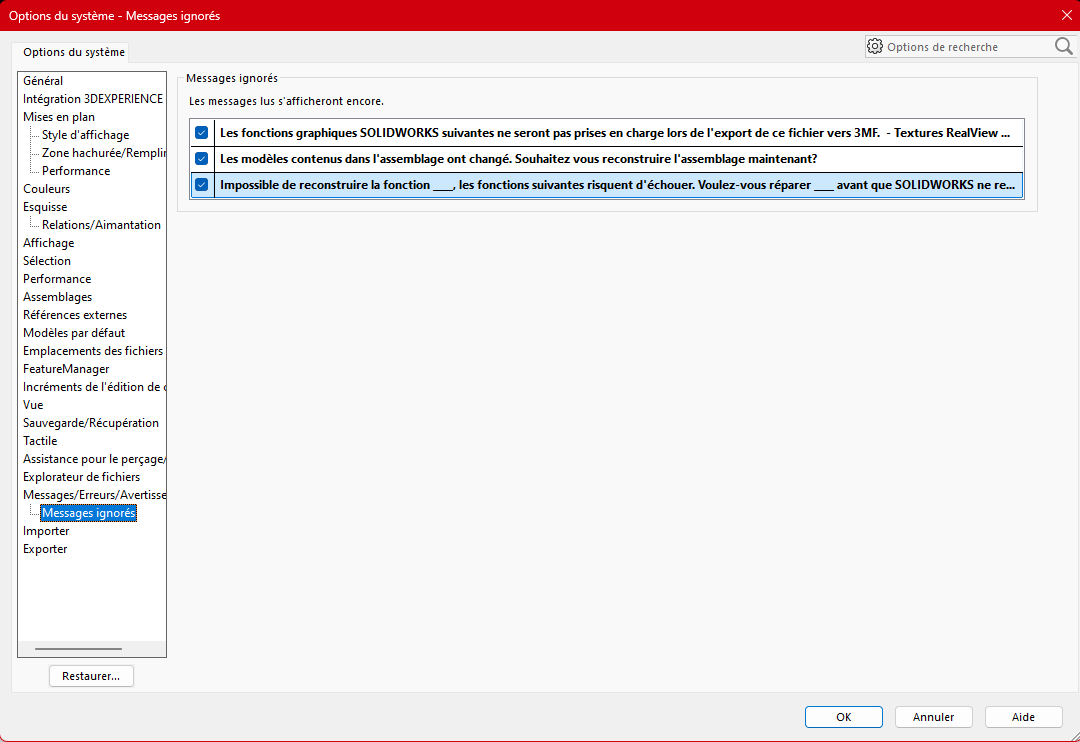1080x742 pixels.
Task: Select Couleurs category
Action: (x=46, y=189)
